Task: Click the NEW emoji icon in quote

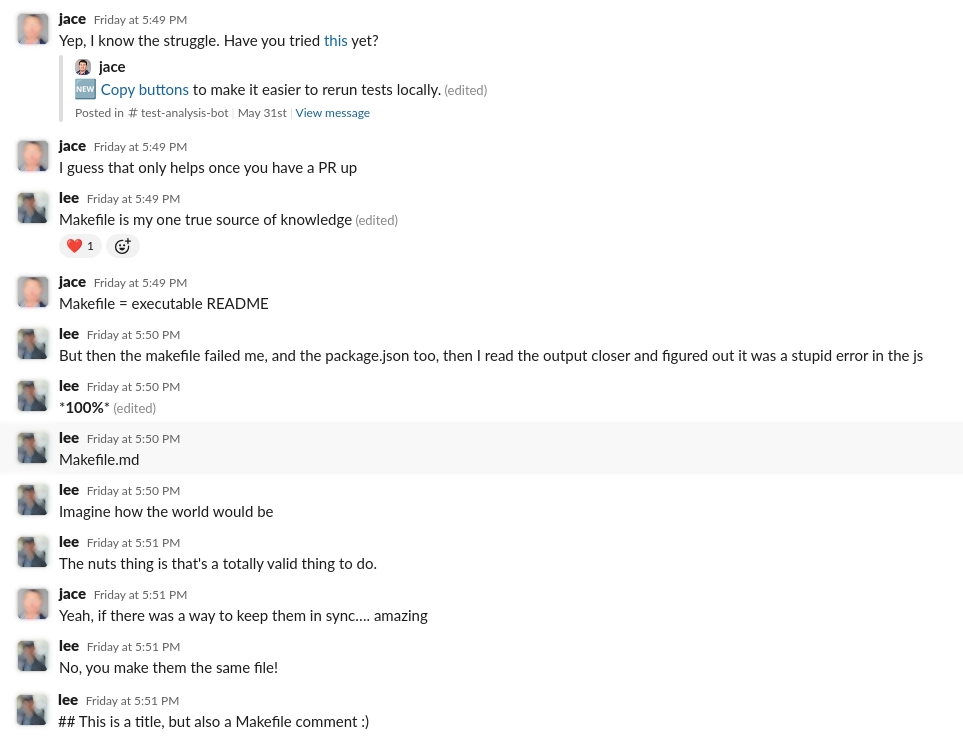Action: tap(85, 90)
